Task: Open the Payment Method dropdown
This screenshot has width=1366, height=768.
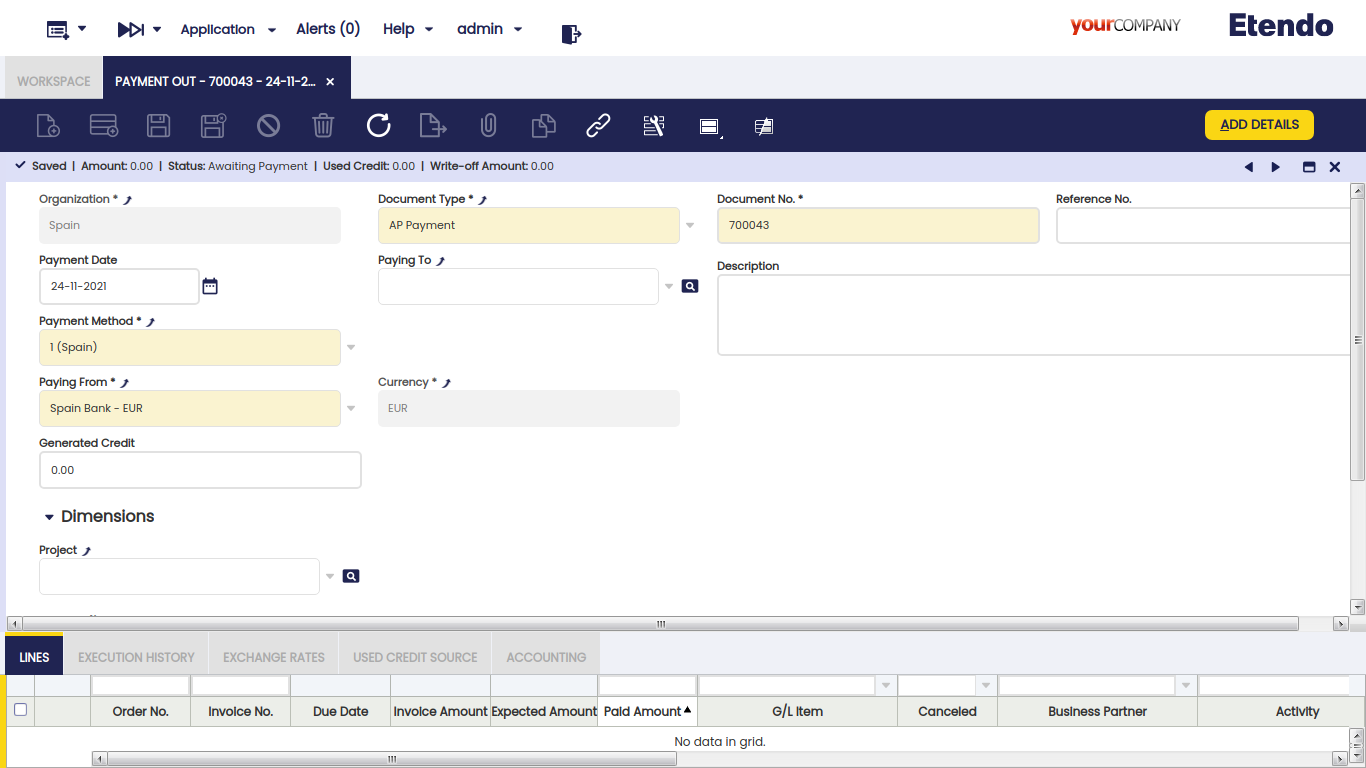Action: (x=351, y=348)
